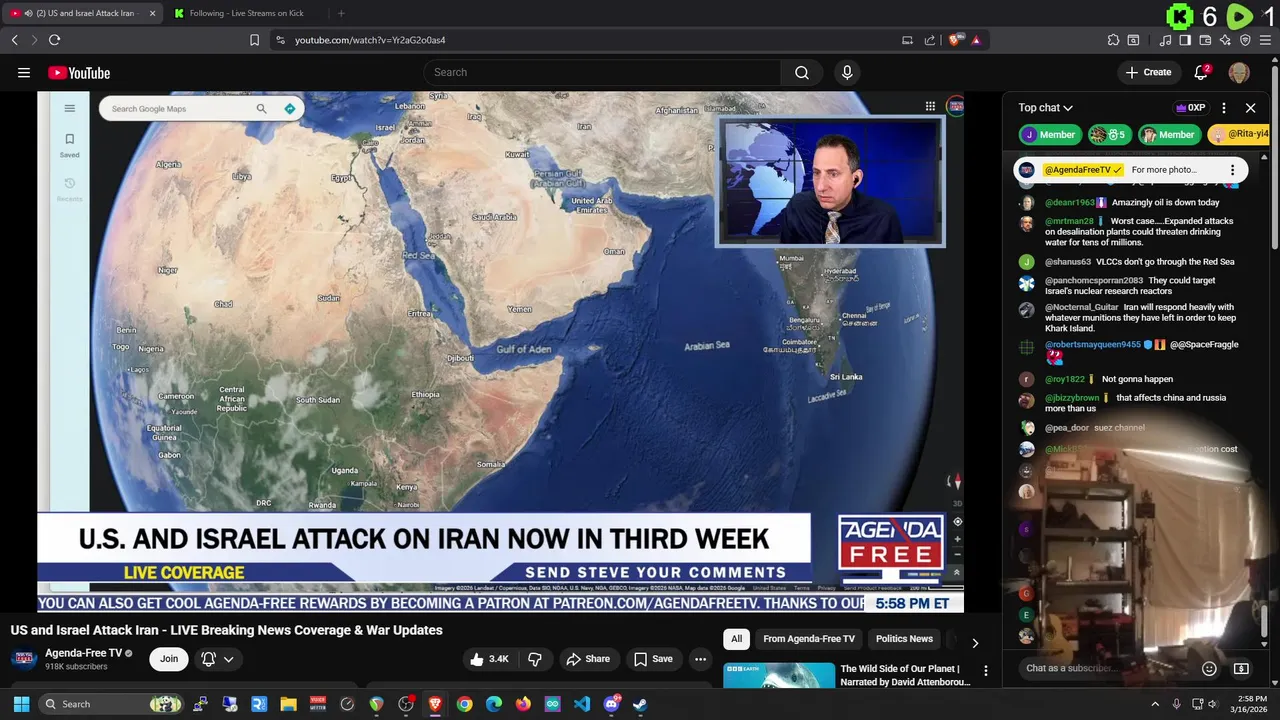Open Brave Wallet icon
Viewport: 1280px width, 720px height.
pyautogui.click(x=1205, y=40)
